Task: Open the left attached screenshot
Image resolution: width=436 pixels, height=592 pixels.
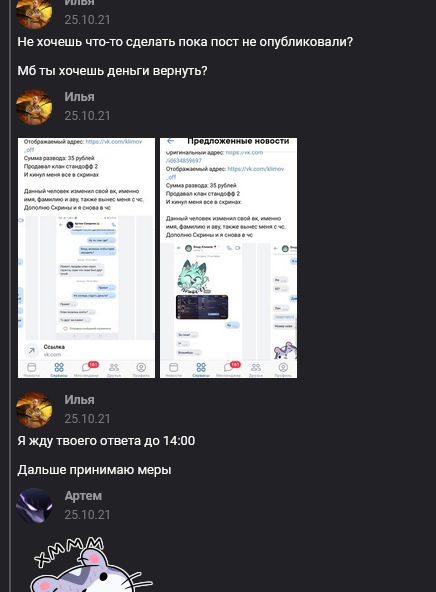Action: pyautogui.click(x=86, y=258)
